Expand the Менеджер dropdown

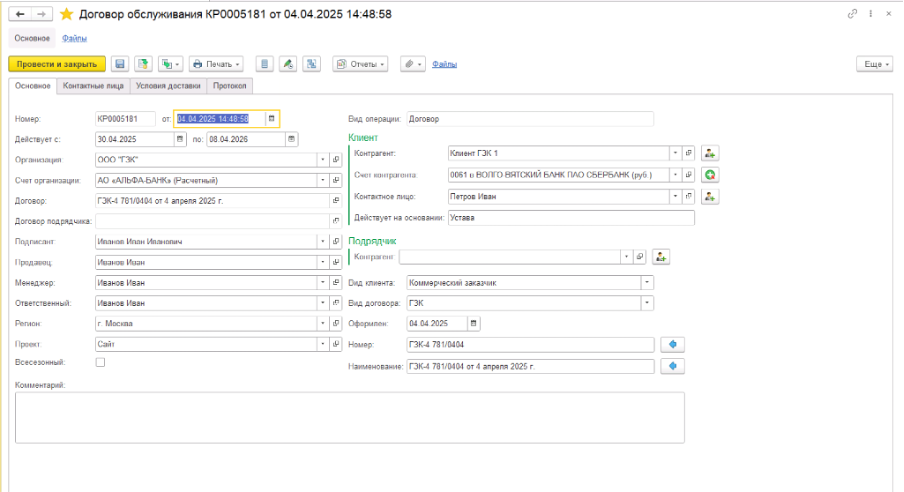point(323,283)
